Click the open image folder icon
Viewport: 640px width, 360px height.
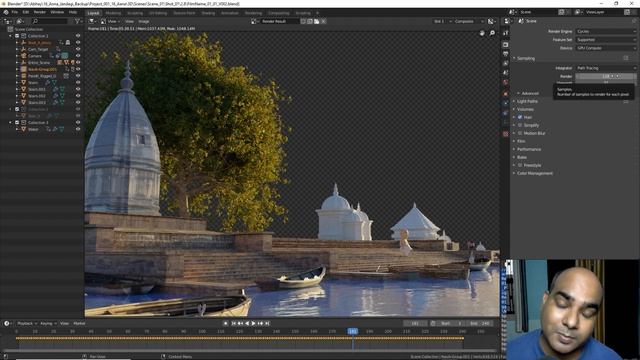[x=316, y=21]
